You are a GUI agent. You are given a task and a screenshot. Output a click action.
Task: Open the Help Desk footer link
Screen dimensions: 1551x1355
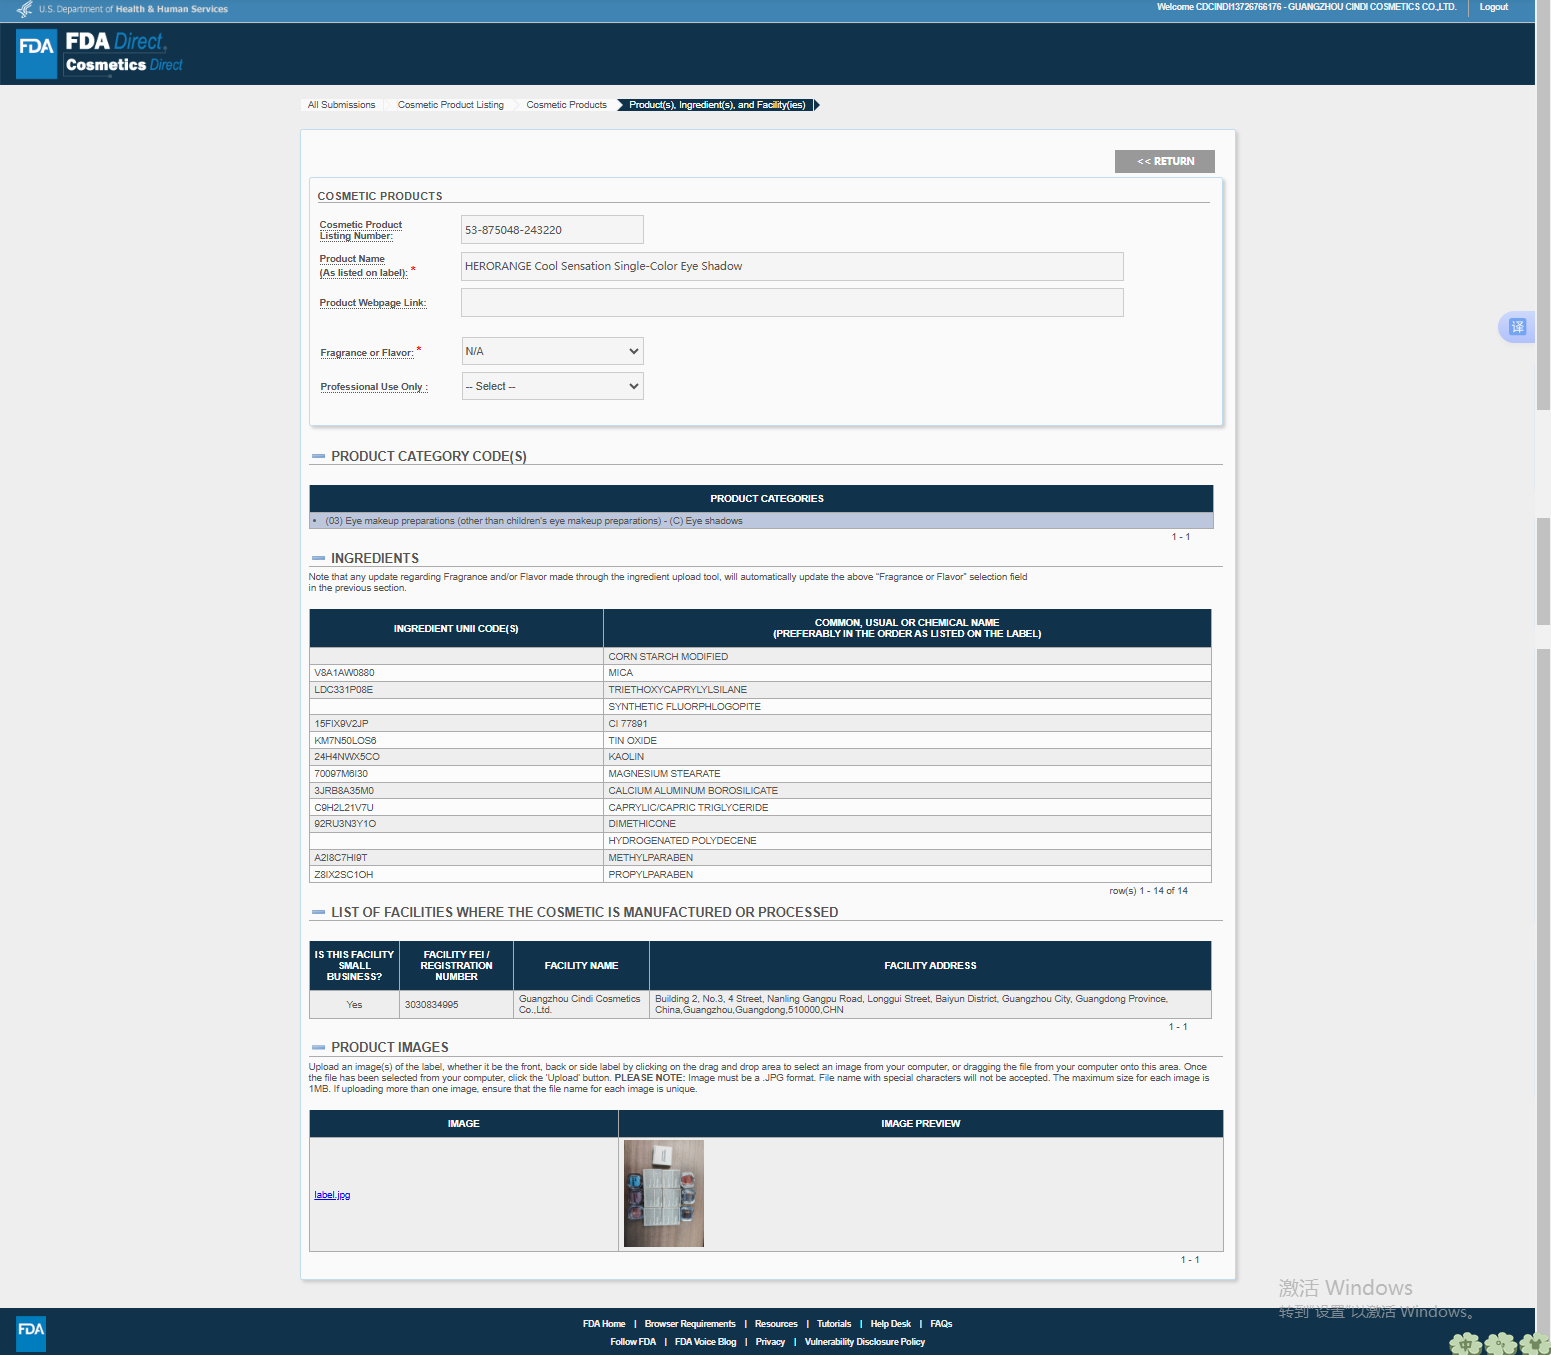tap(890, 1324)
